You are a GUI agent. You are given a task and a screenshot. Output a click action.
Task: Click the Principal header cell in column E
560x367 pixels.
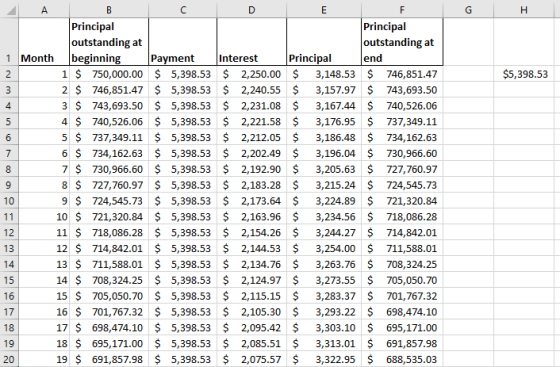[x=324, y=42]
